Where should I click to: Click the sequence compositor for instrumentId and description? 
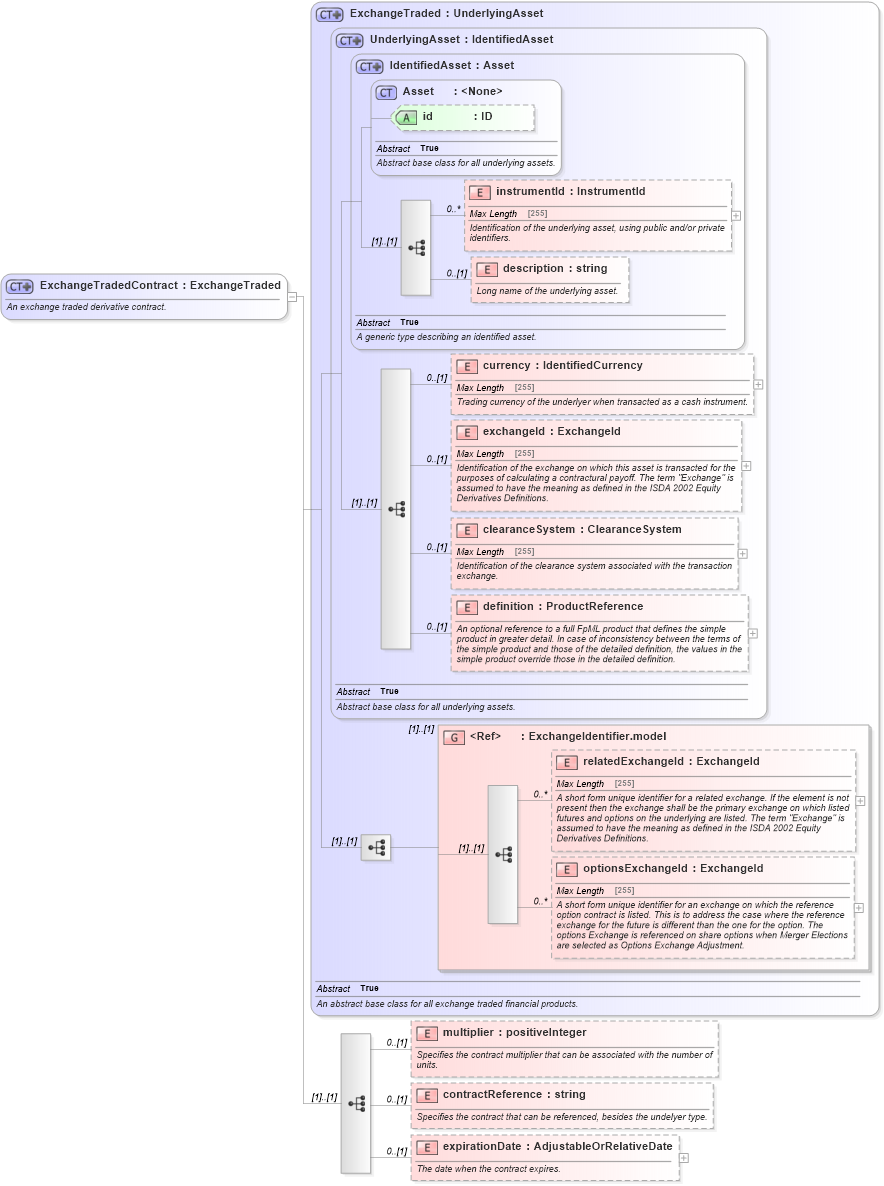coord(416,248)
